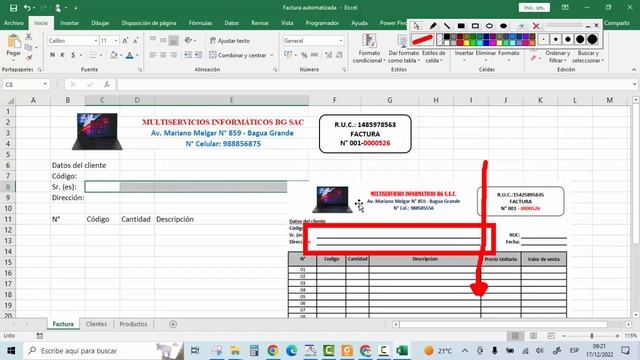Click the Windows Start button
The height and width of the screenshot is (360, 640).
pyautogui.click(x=11, y=351)
